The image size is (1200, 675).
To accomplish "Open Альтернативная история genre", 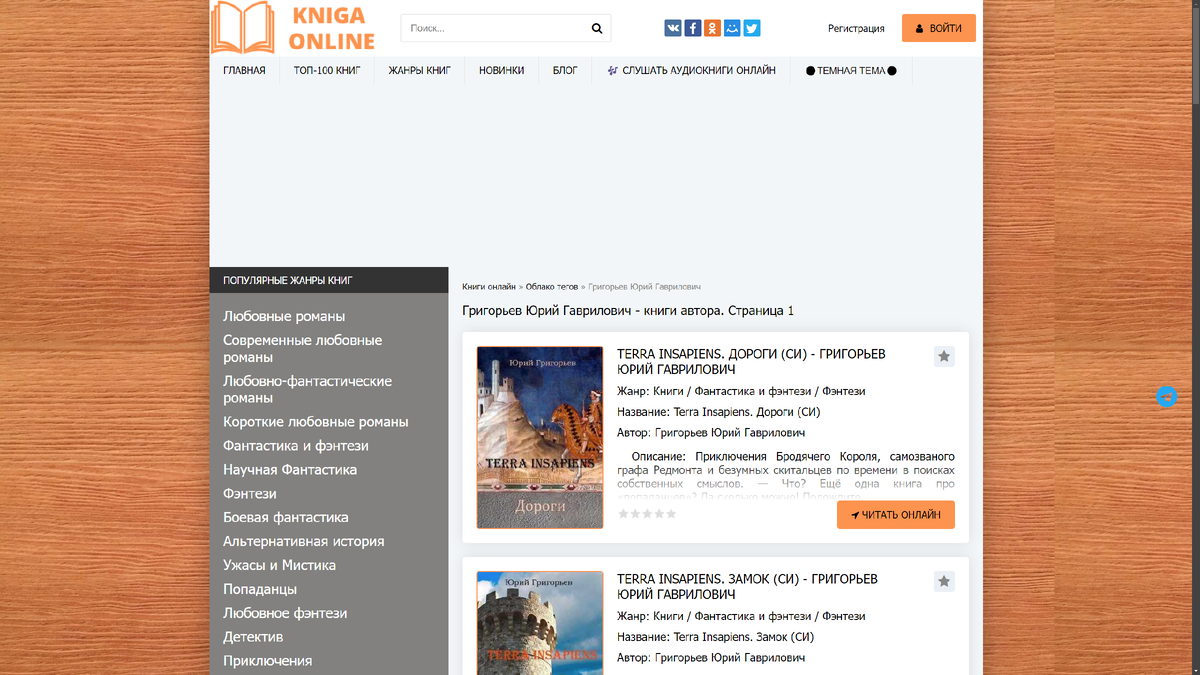I will click(303, 542).
